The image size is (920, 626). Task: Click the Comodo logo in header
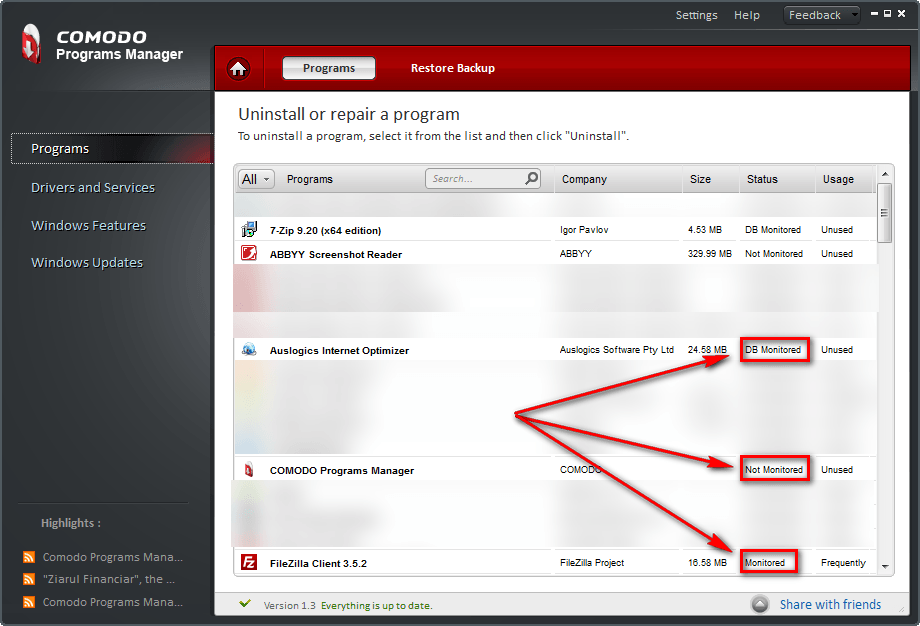point(32,44)
